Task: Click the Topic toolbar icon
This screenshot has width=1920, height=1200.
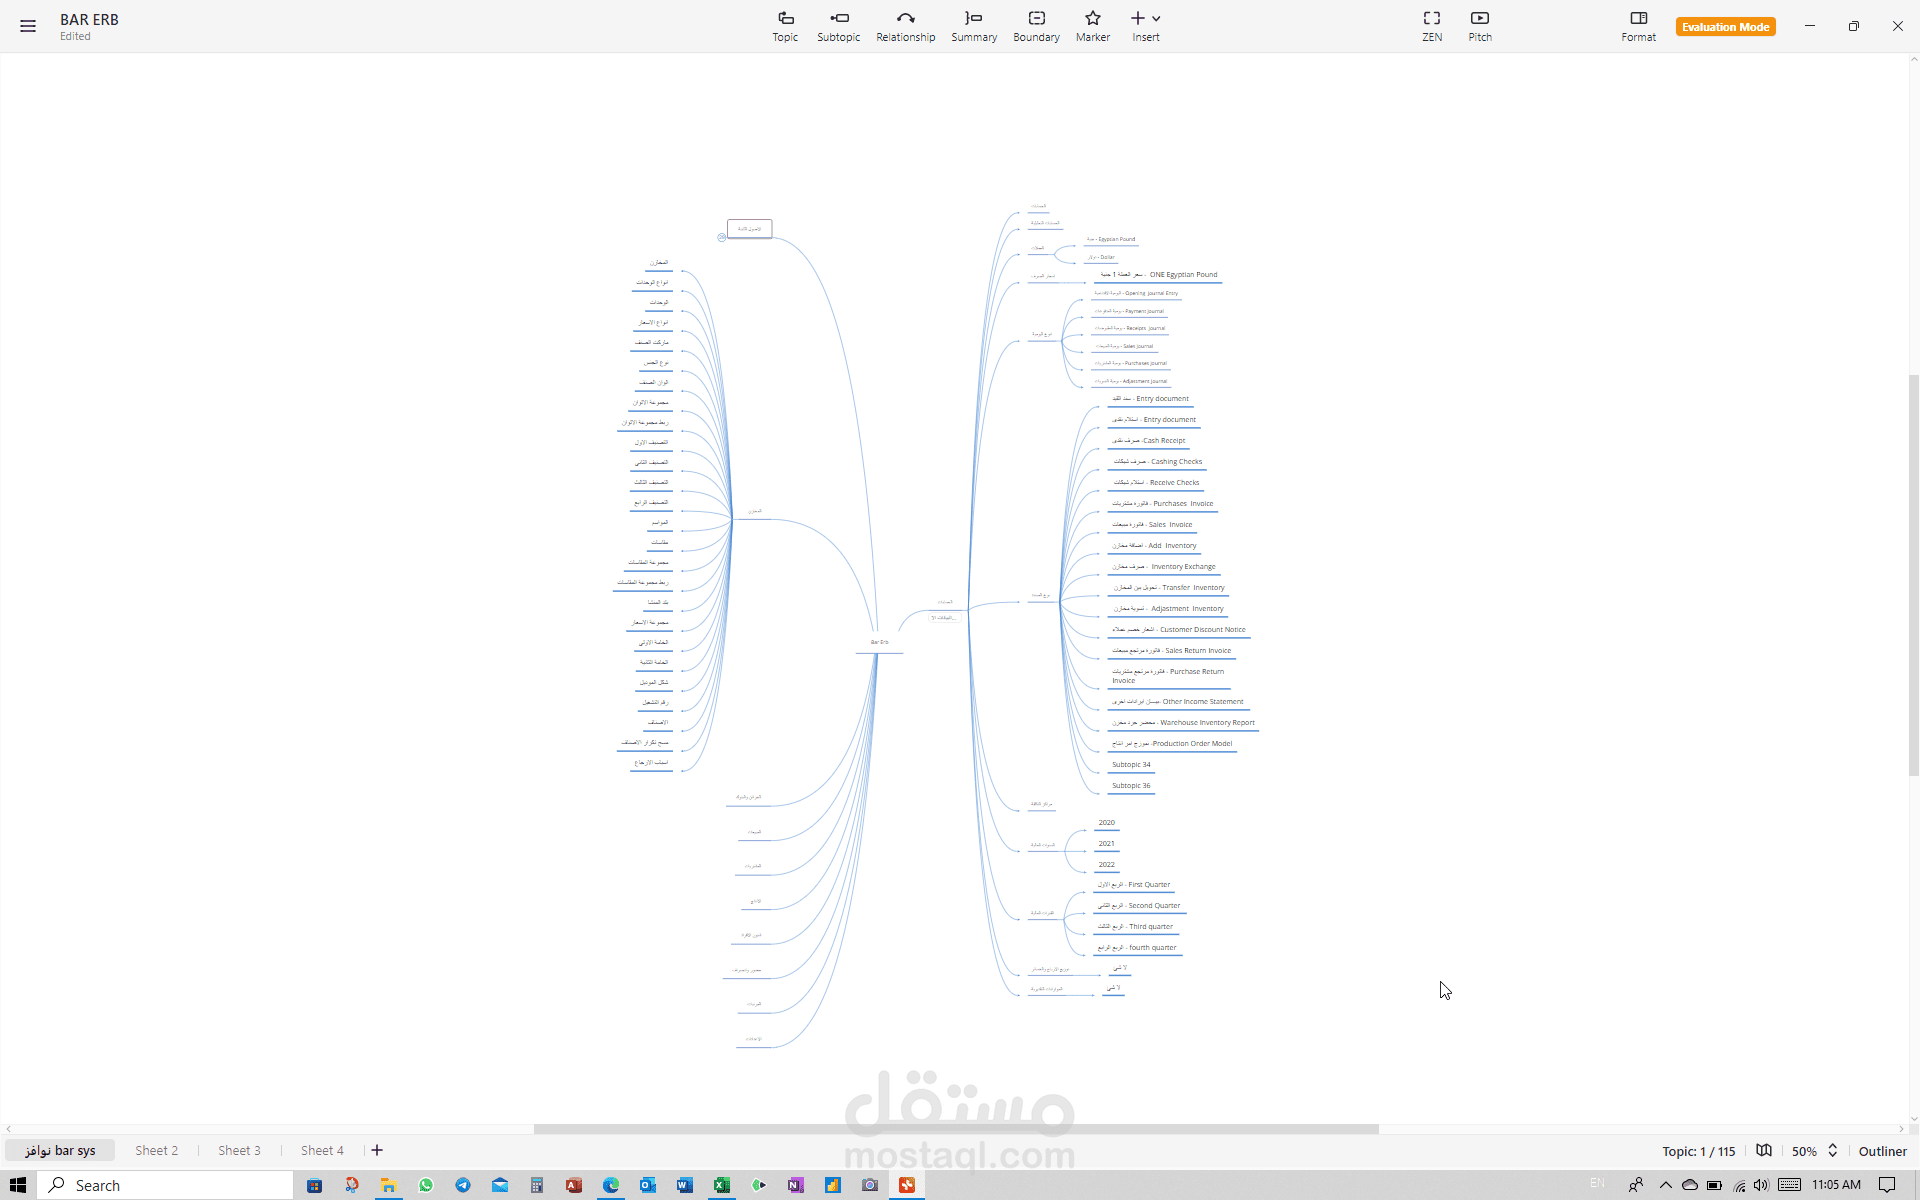Action: [785, 26]
